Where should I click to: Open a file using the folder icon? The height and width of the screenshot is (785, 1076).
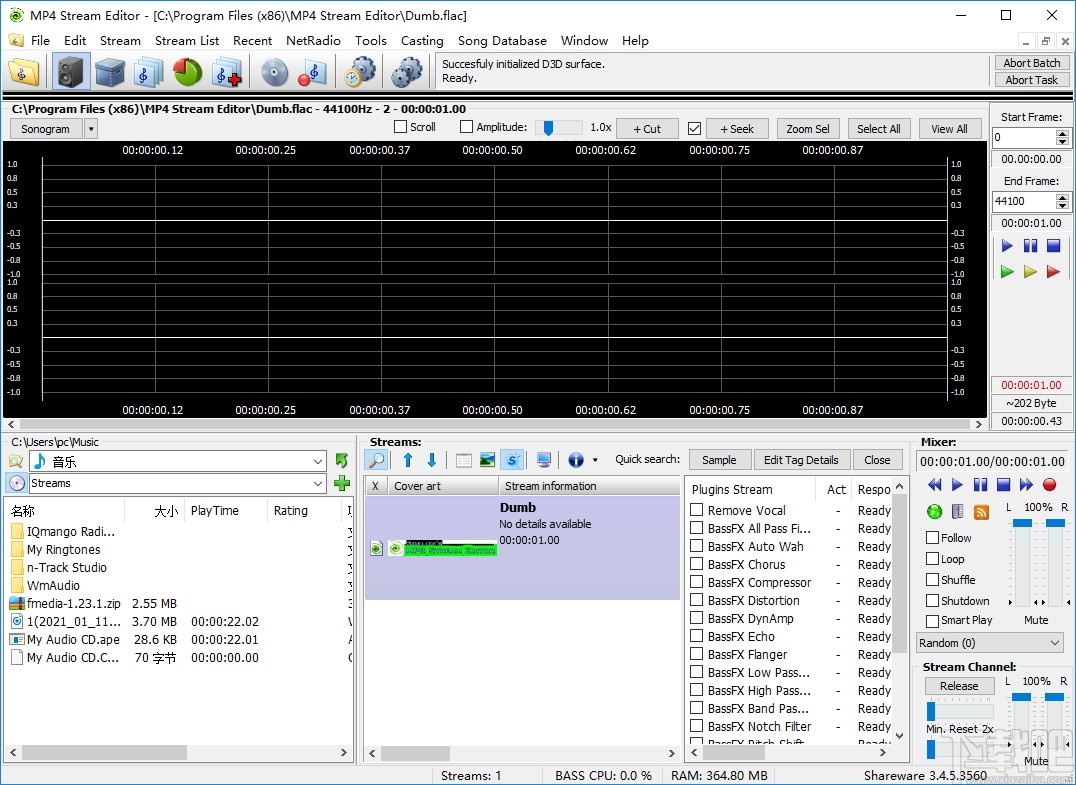click(x=24, y=71)
